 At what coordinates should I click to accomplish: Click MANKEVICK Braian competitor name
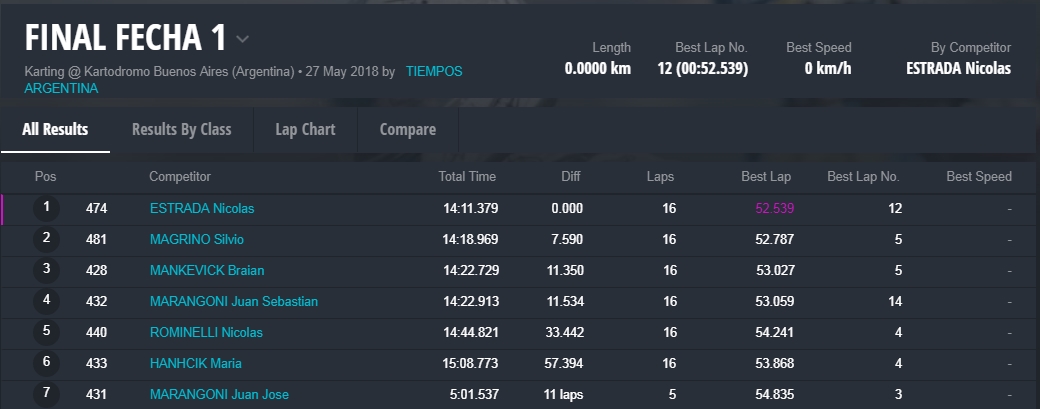(x=206, y=271)
